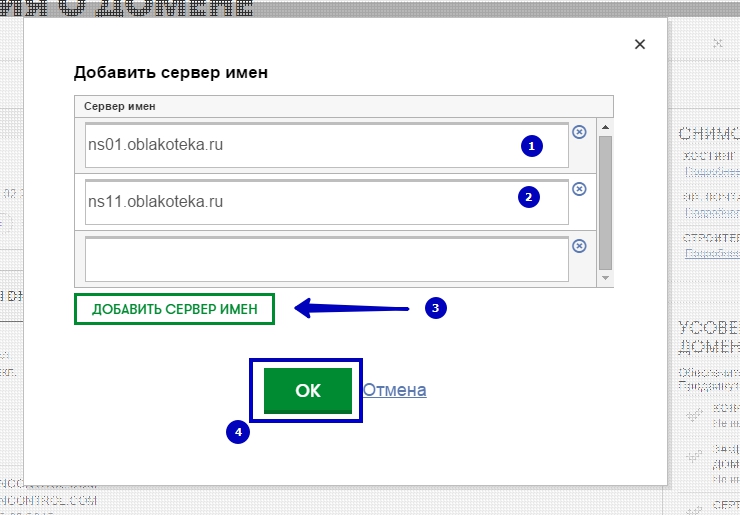Click the numbered marker 3 badge
This screenshot has width=740, height=515.
pos(434,308)
